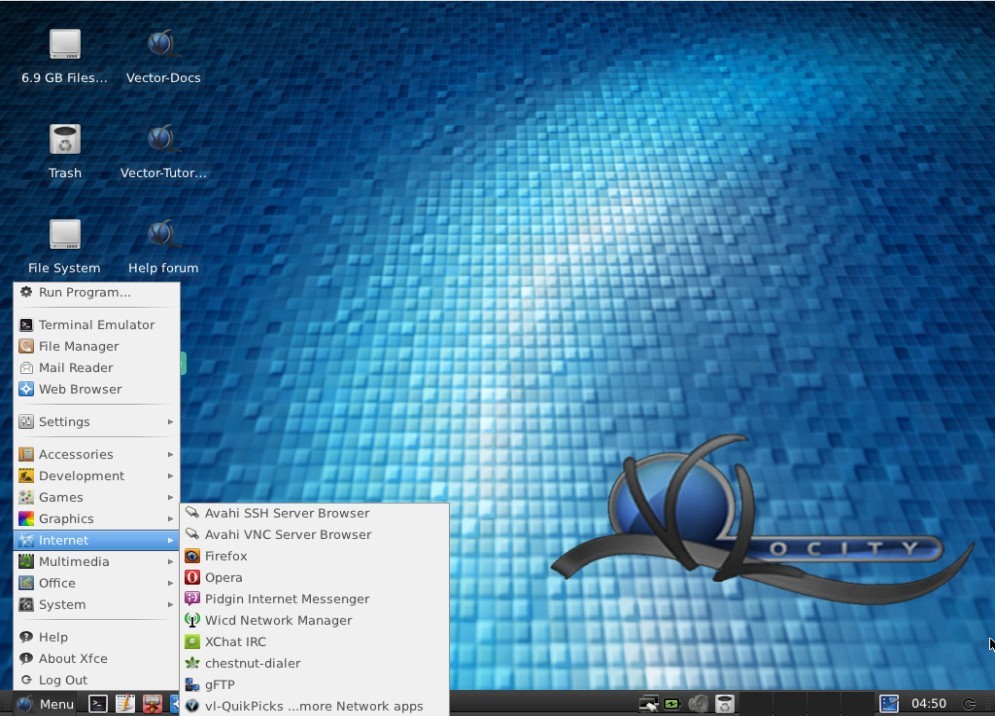Launch terminal from the panel launcher icon
Screen dimensions: 995x716
98,703
